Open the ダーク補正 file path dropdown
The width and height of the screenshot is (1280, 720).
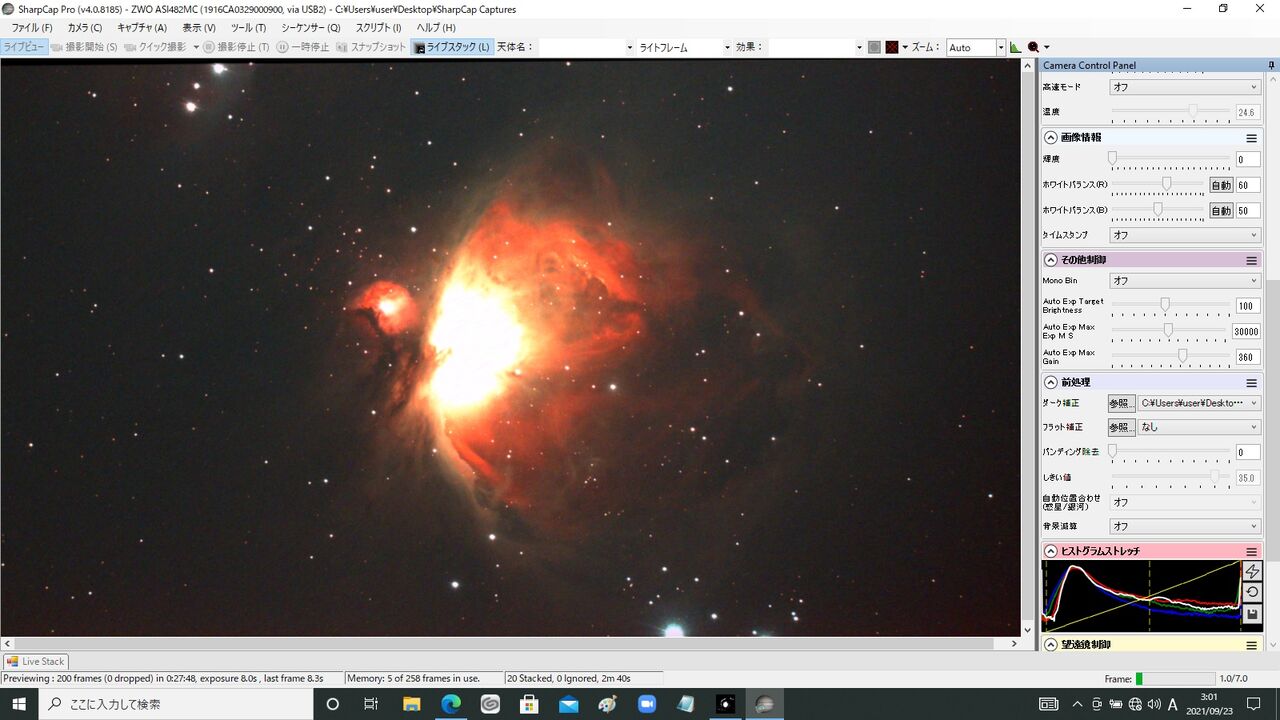(x=1199, y=403)
